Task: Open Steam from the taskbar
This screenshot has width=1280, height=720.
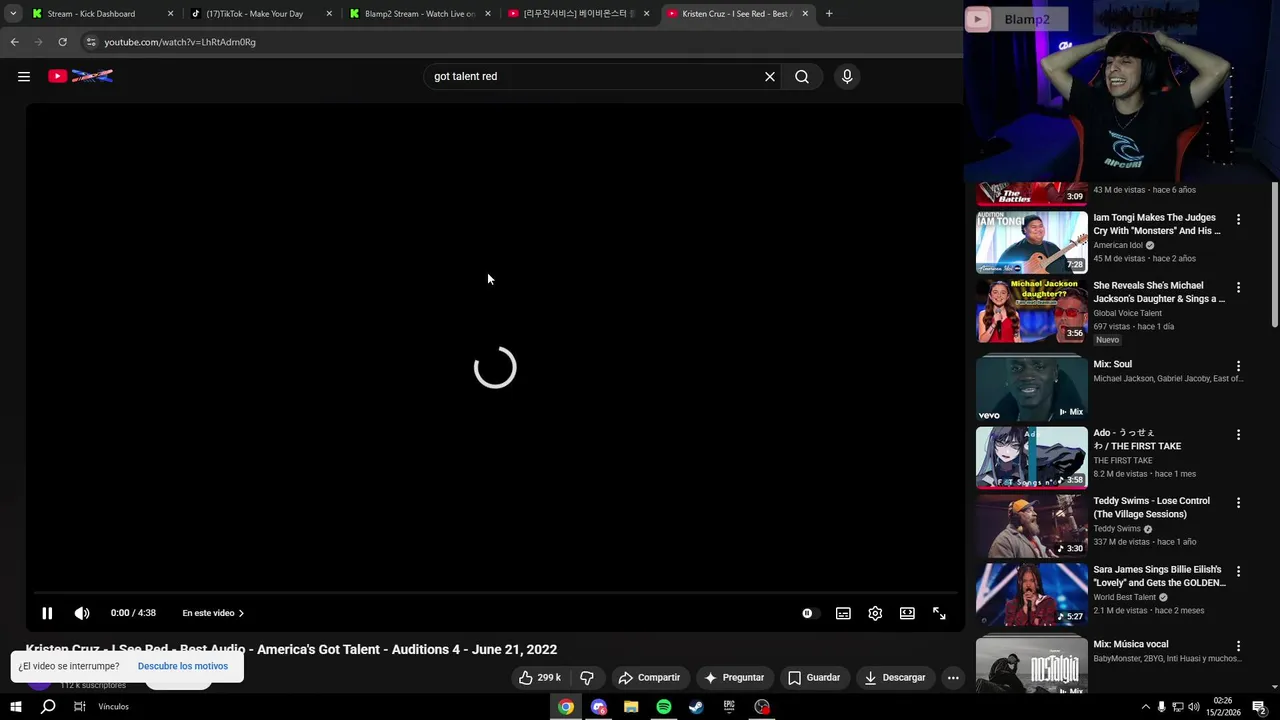Action: [x=696, y=707]
